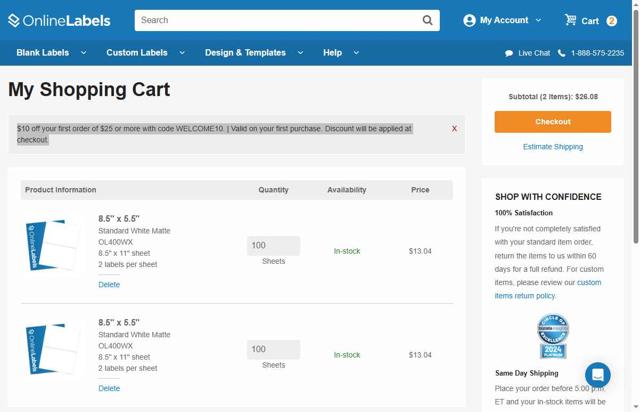The image size is (640, 412).
Task: Click the 100% Satisfaction heading
Action: (x=523, y=213)
